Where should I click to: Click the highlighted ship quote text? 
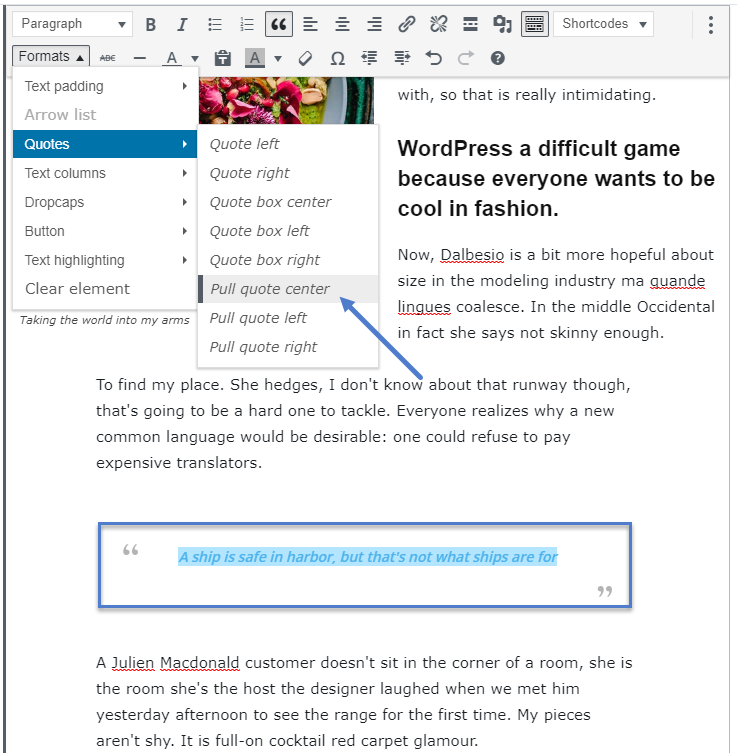pyautogui.click(x=367, y=557)
